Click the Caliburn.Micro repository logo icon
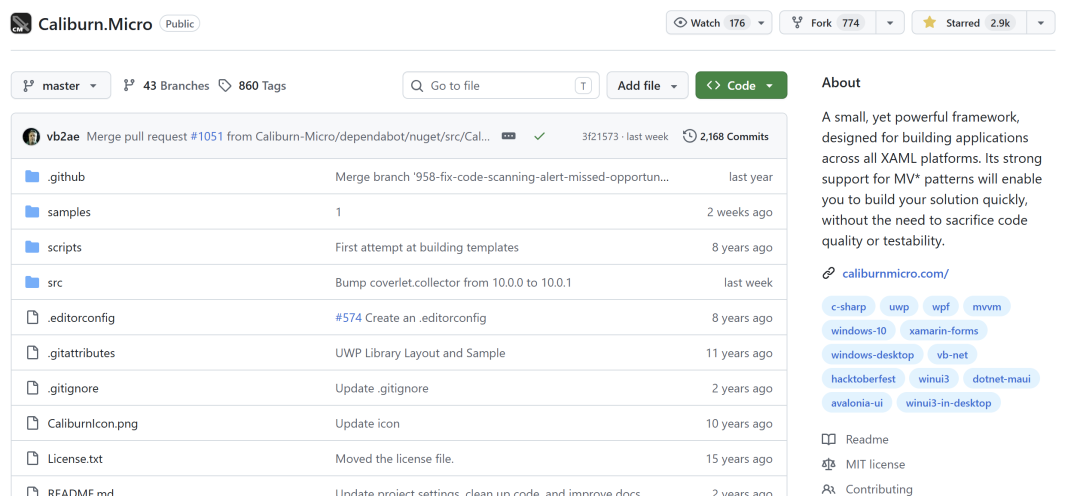 click(x=21, y=23)
